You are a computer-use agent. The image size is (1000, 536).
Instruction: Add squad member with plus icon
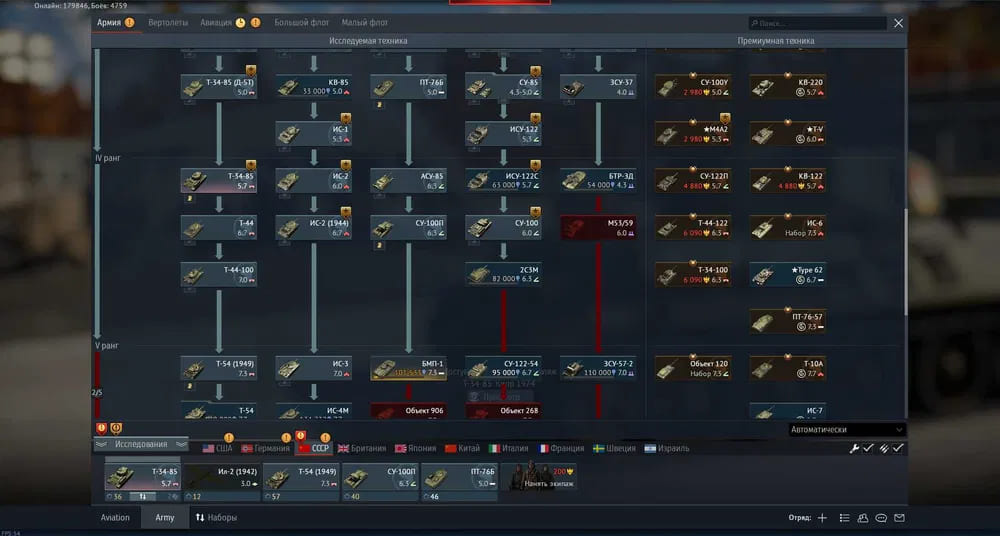[x=822, y=517]
